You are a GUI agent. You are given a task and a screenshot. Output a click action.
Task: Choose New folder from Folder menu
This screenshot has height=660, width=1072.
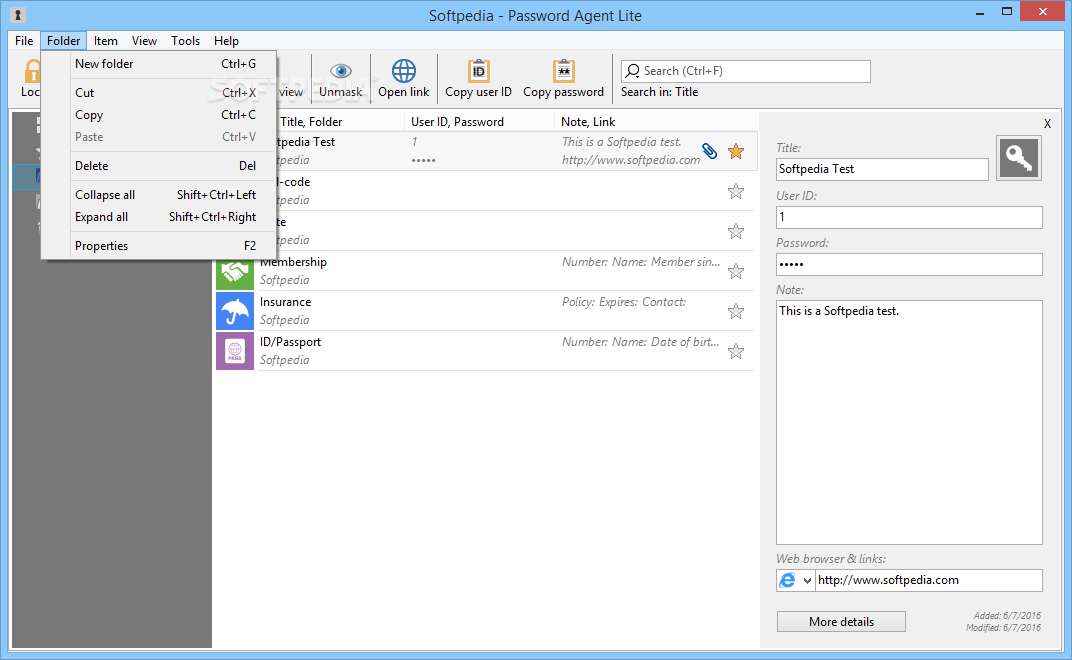click(159, 64)
